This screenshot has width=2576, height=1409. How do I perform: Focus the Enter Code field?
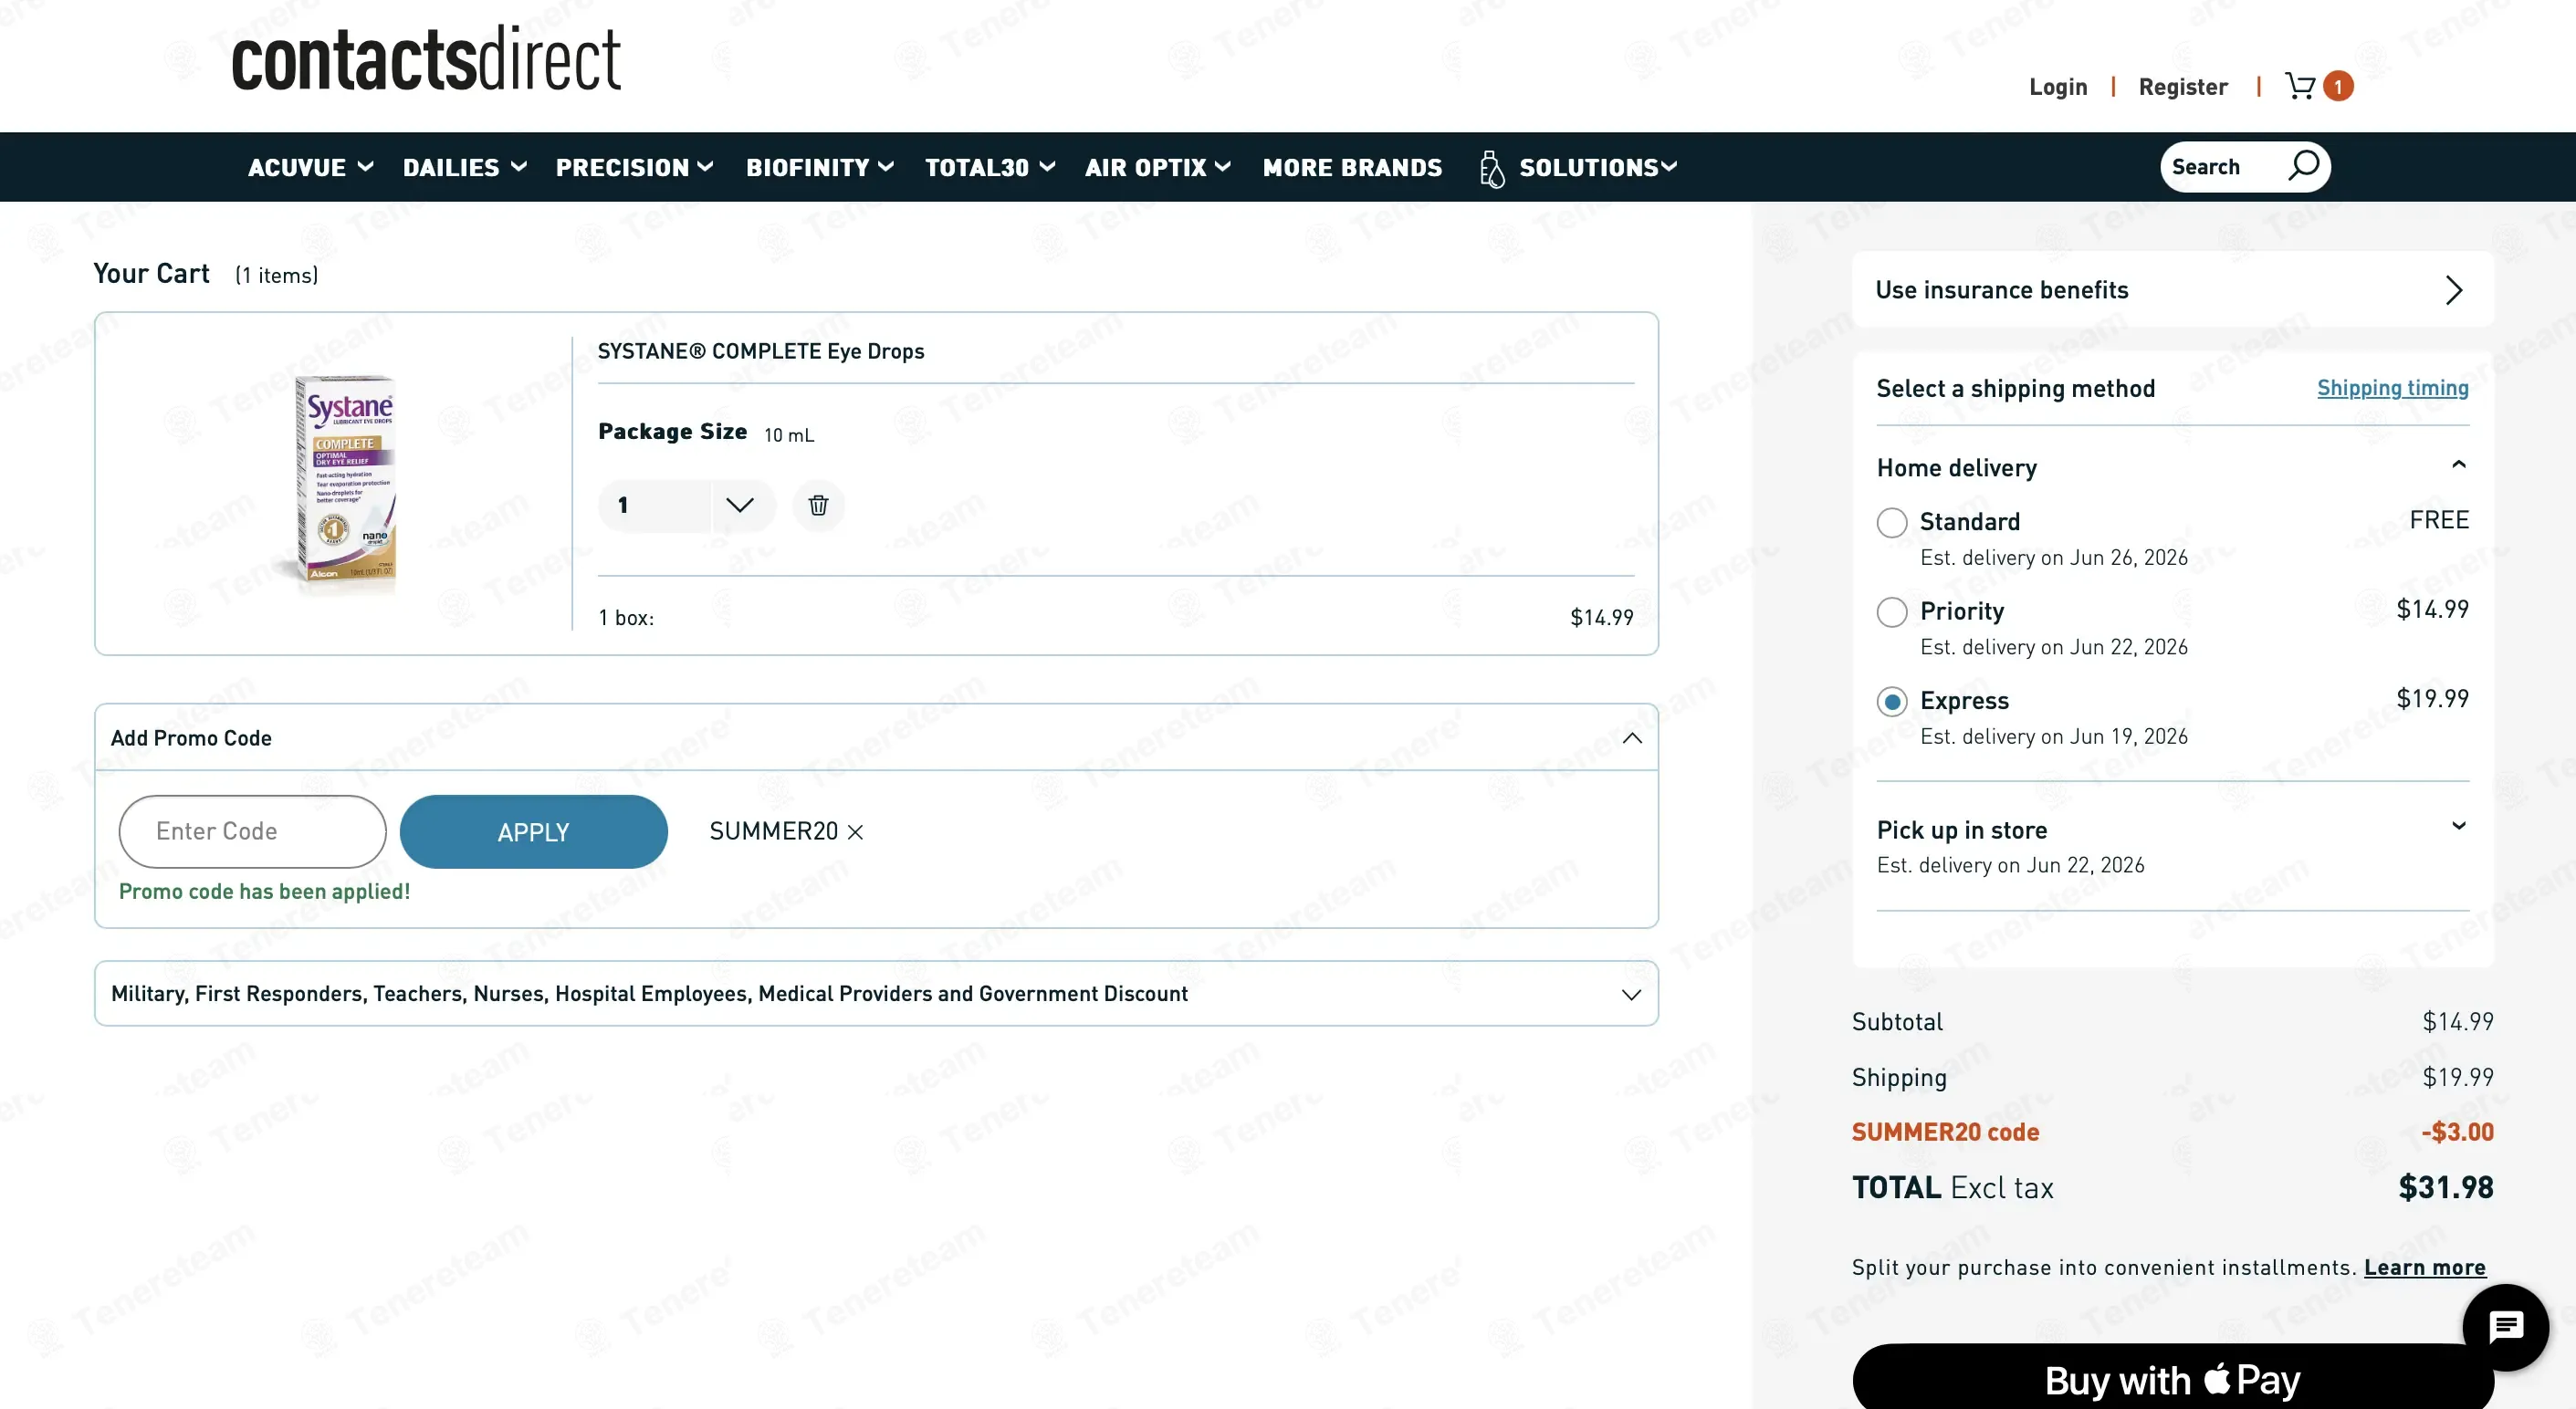(x=252, y=832)
